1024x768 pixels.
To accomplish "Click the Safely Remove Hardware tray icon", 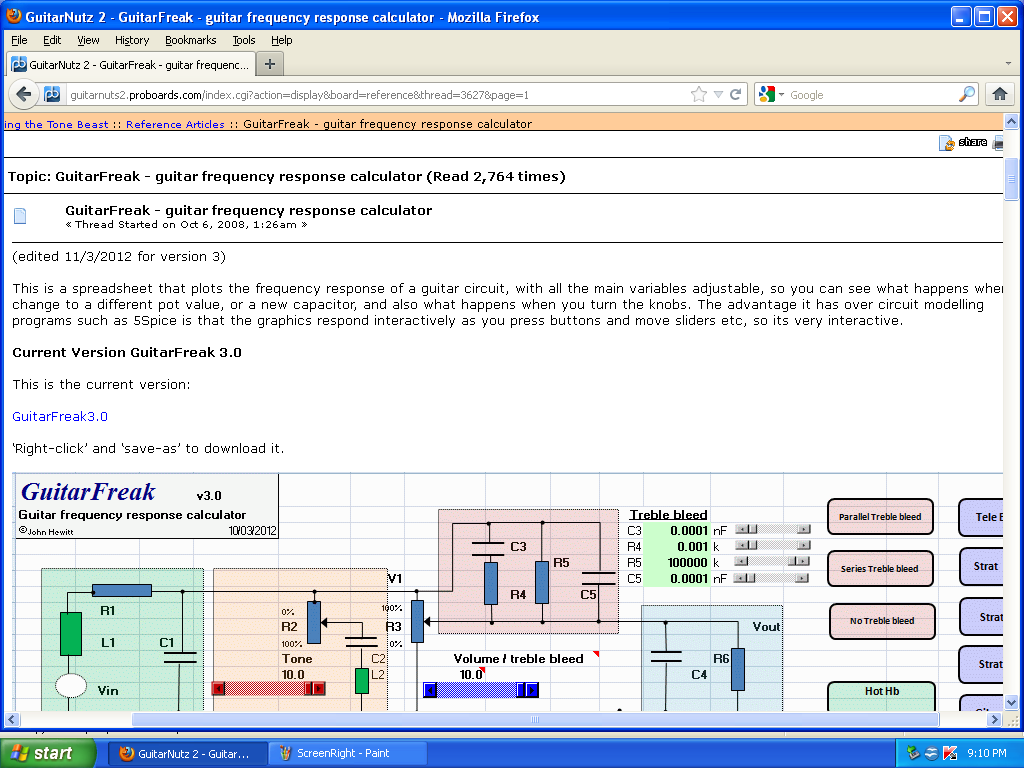I will 914,753.
